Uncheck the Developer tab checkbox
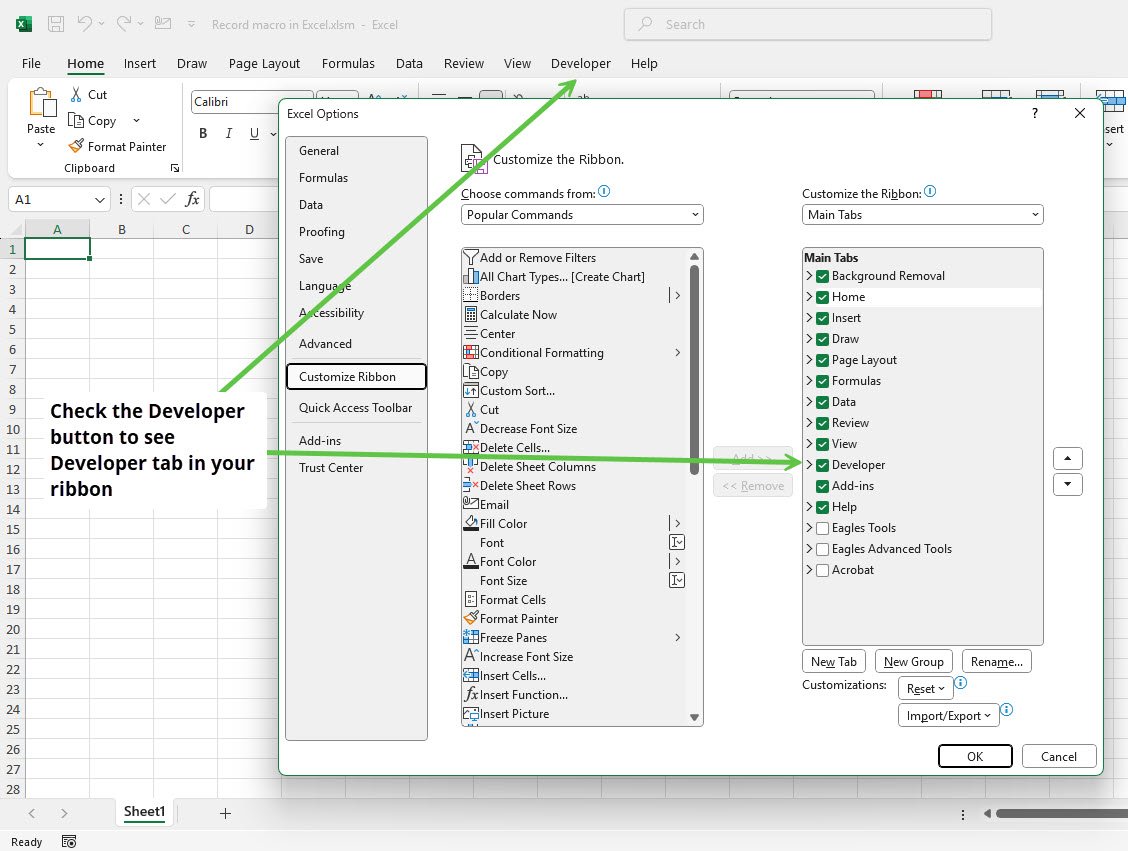Image resolution: width=1128 pixels, height=851 pixels. pos(822,465)
